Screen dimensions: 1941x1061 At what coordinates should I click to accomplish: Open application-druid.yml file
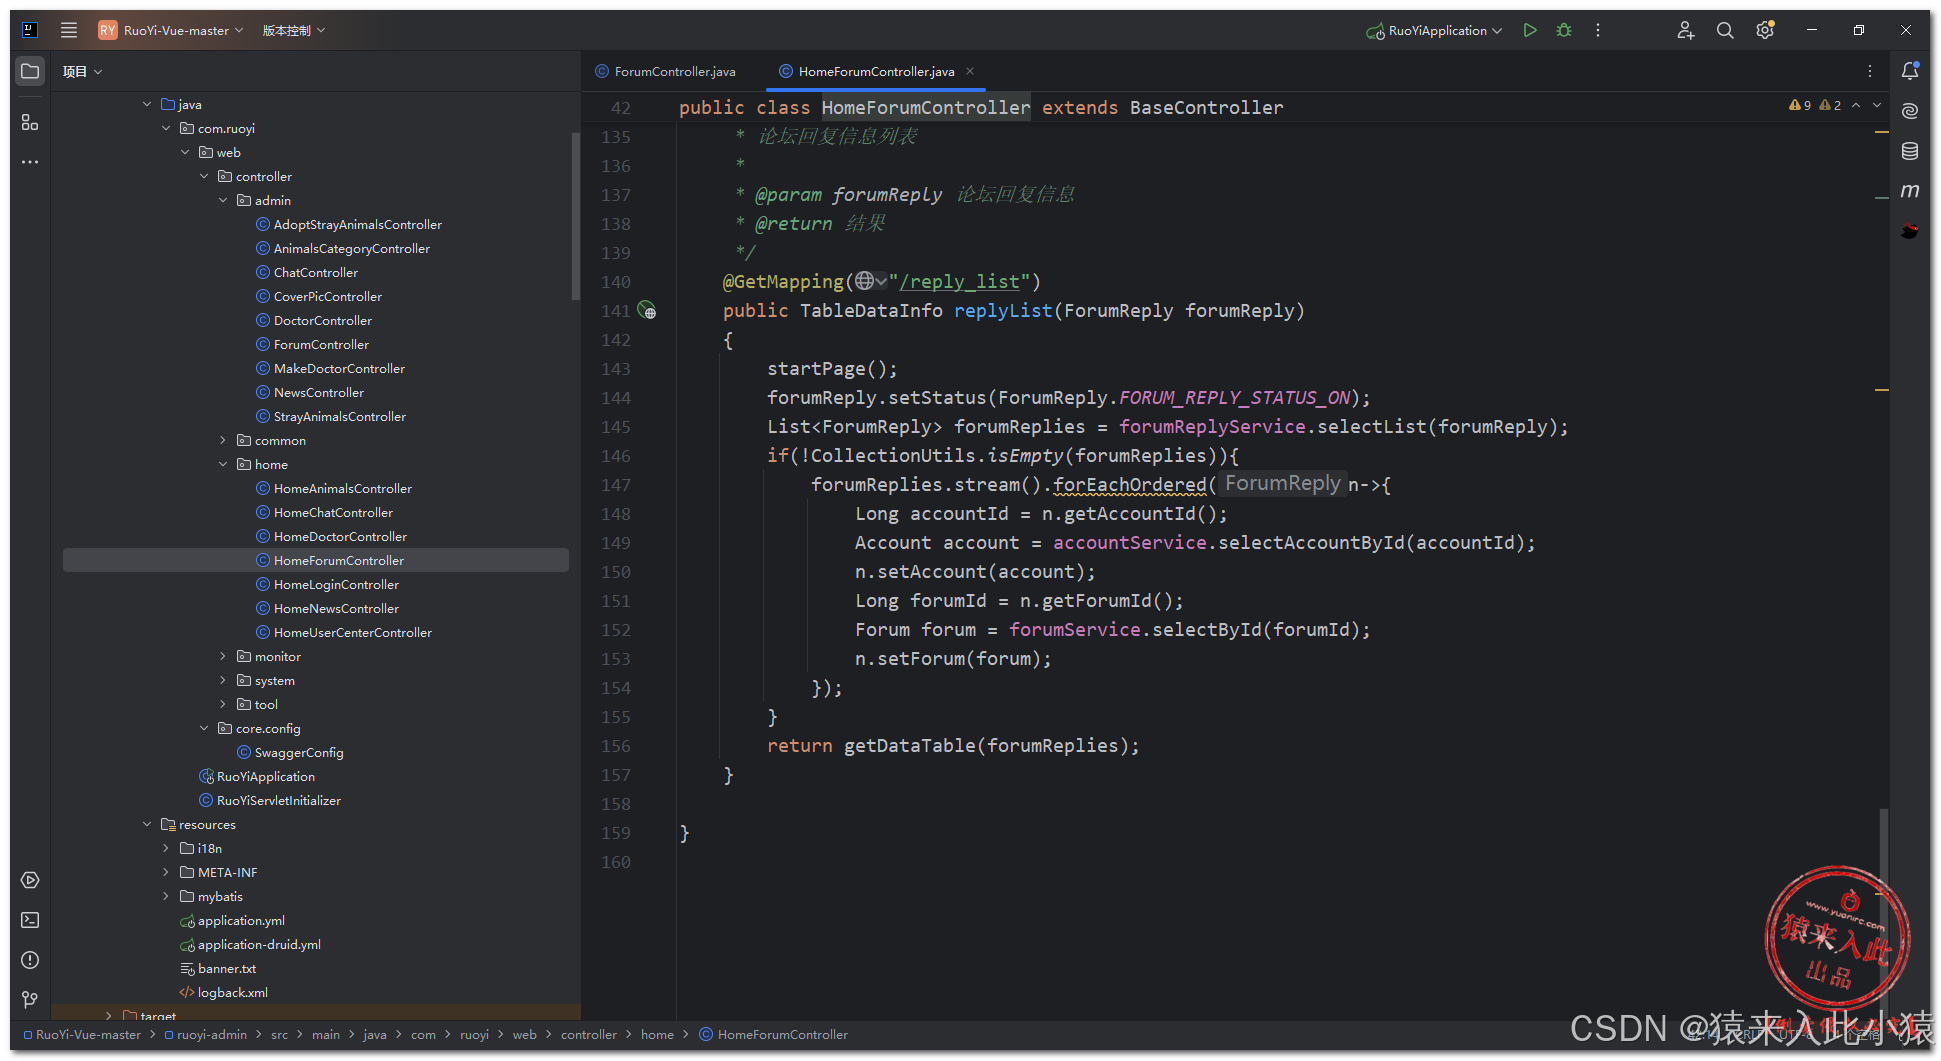point(259,944)
